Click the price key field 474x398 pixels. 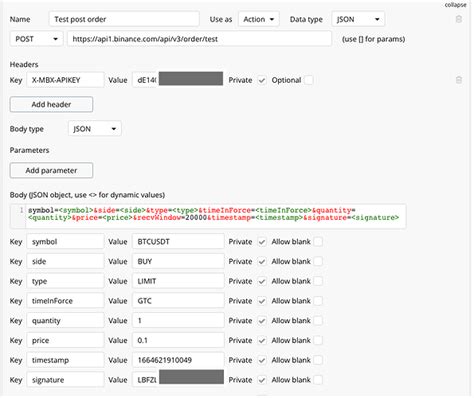[x=65, y=340]
